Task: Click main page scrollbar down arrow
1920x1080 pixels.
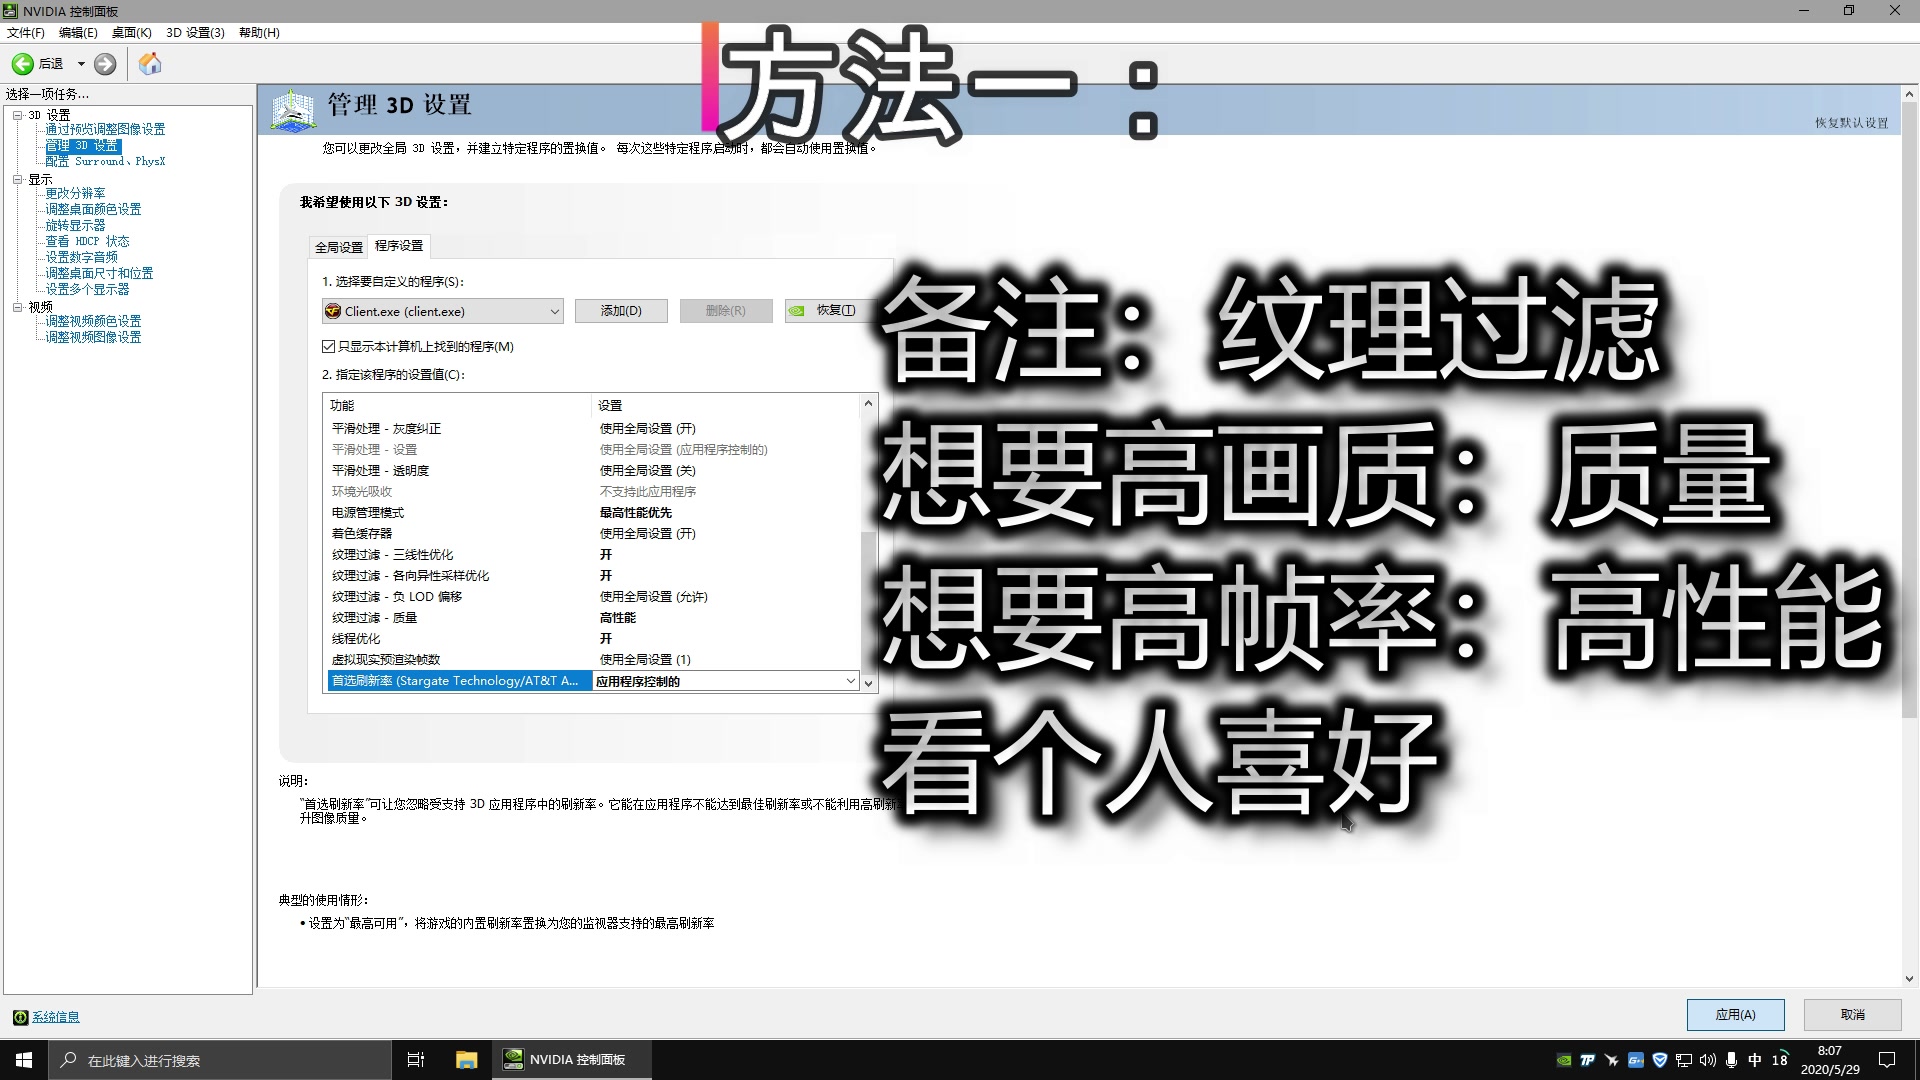Action: point(1909,979)
